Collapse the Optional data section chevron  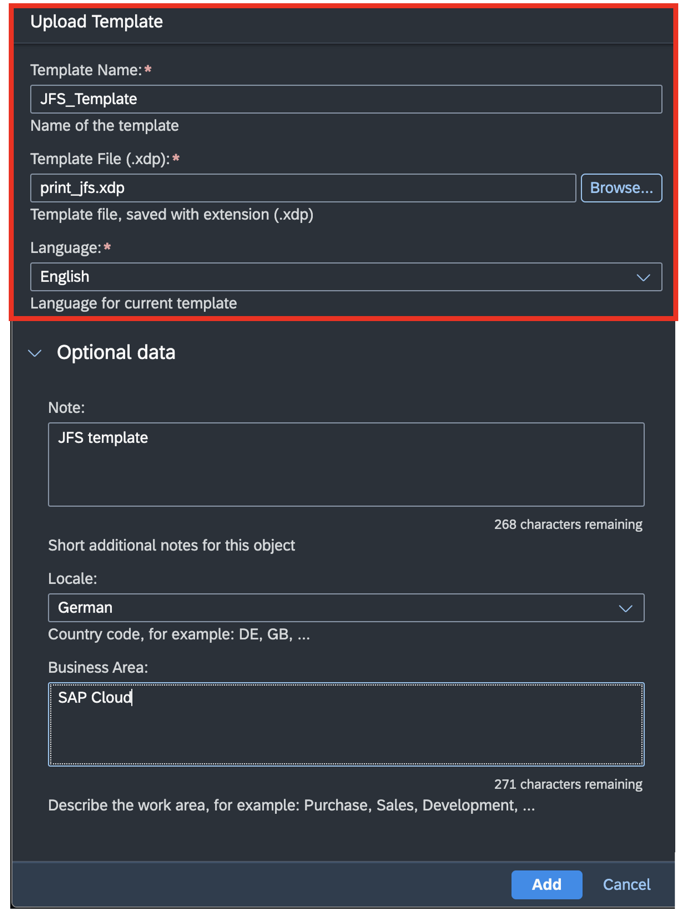point(35,353)
